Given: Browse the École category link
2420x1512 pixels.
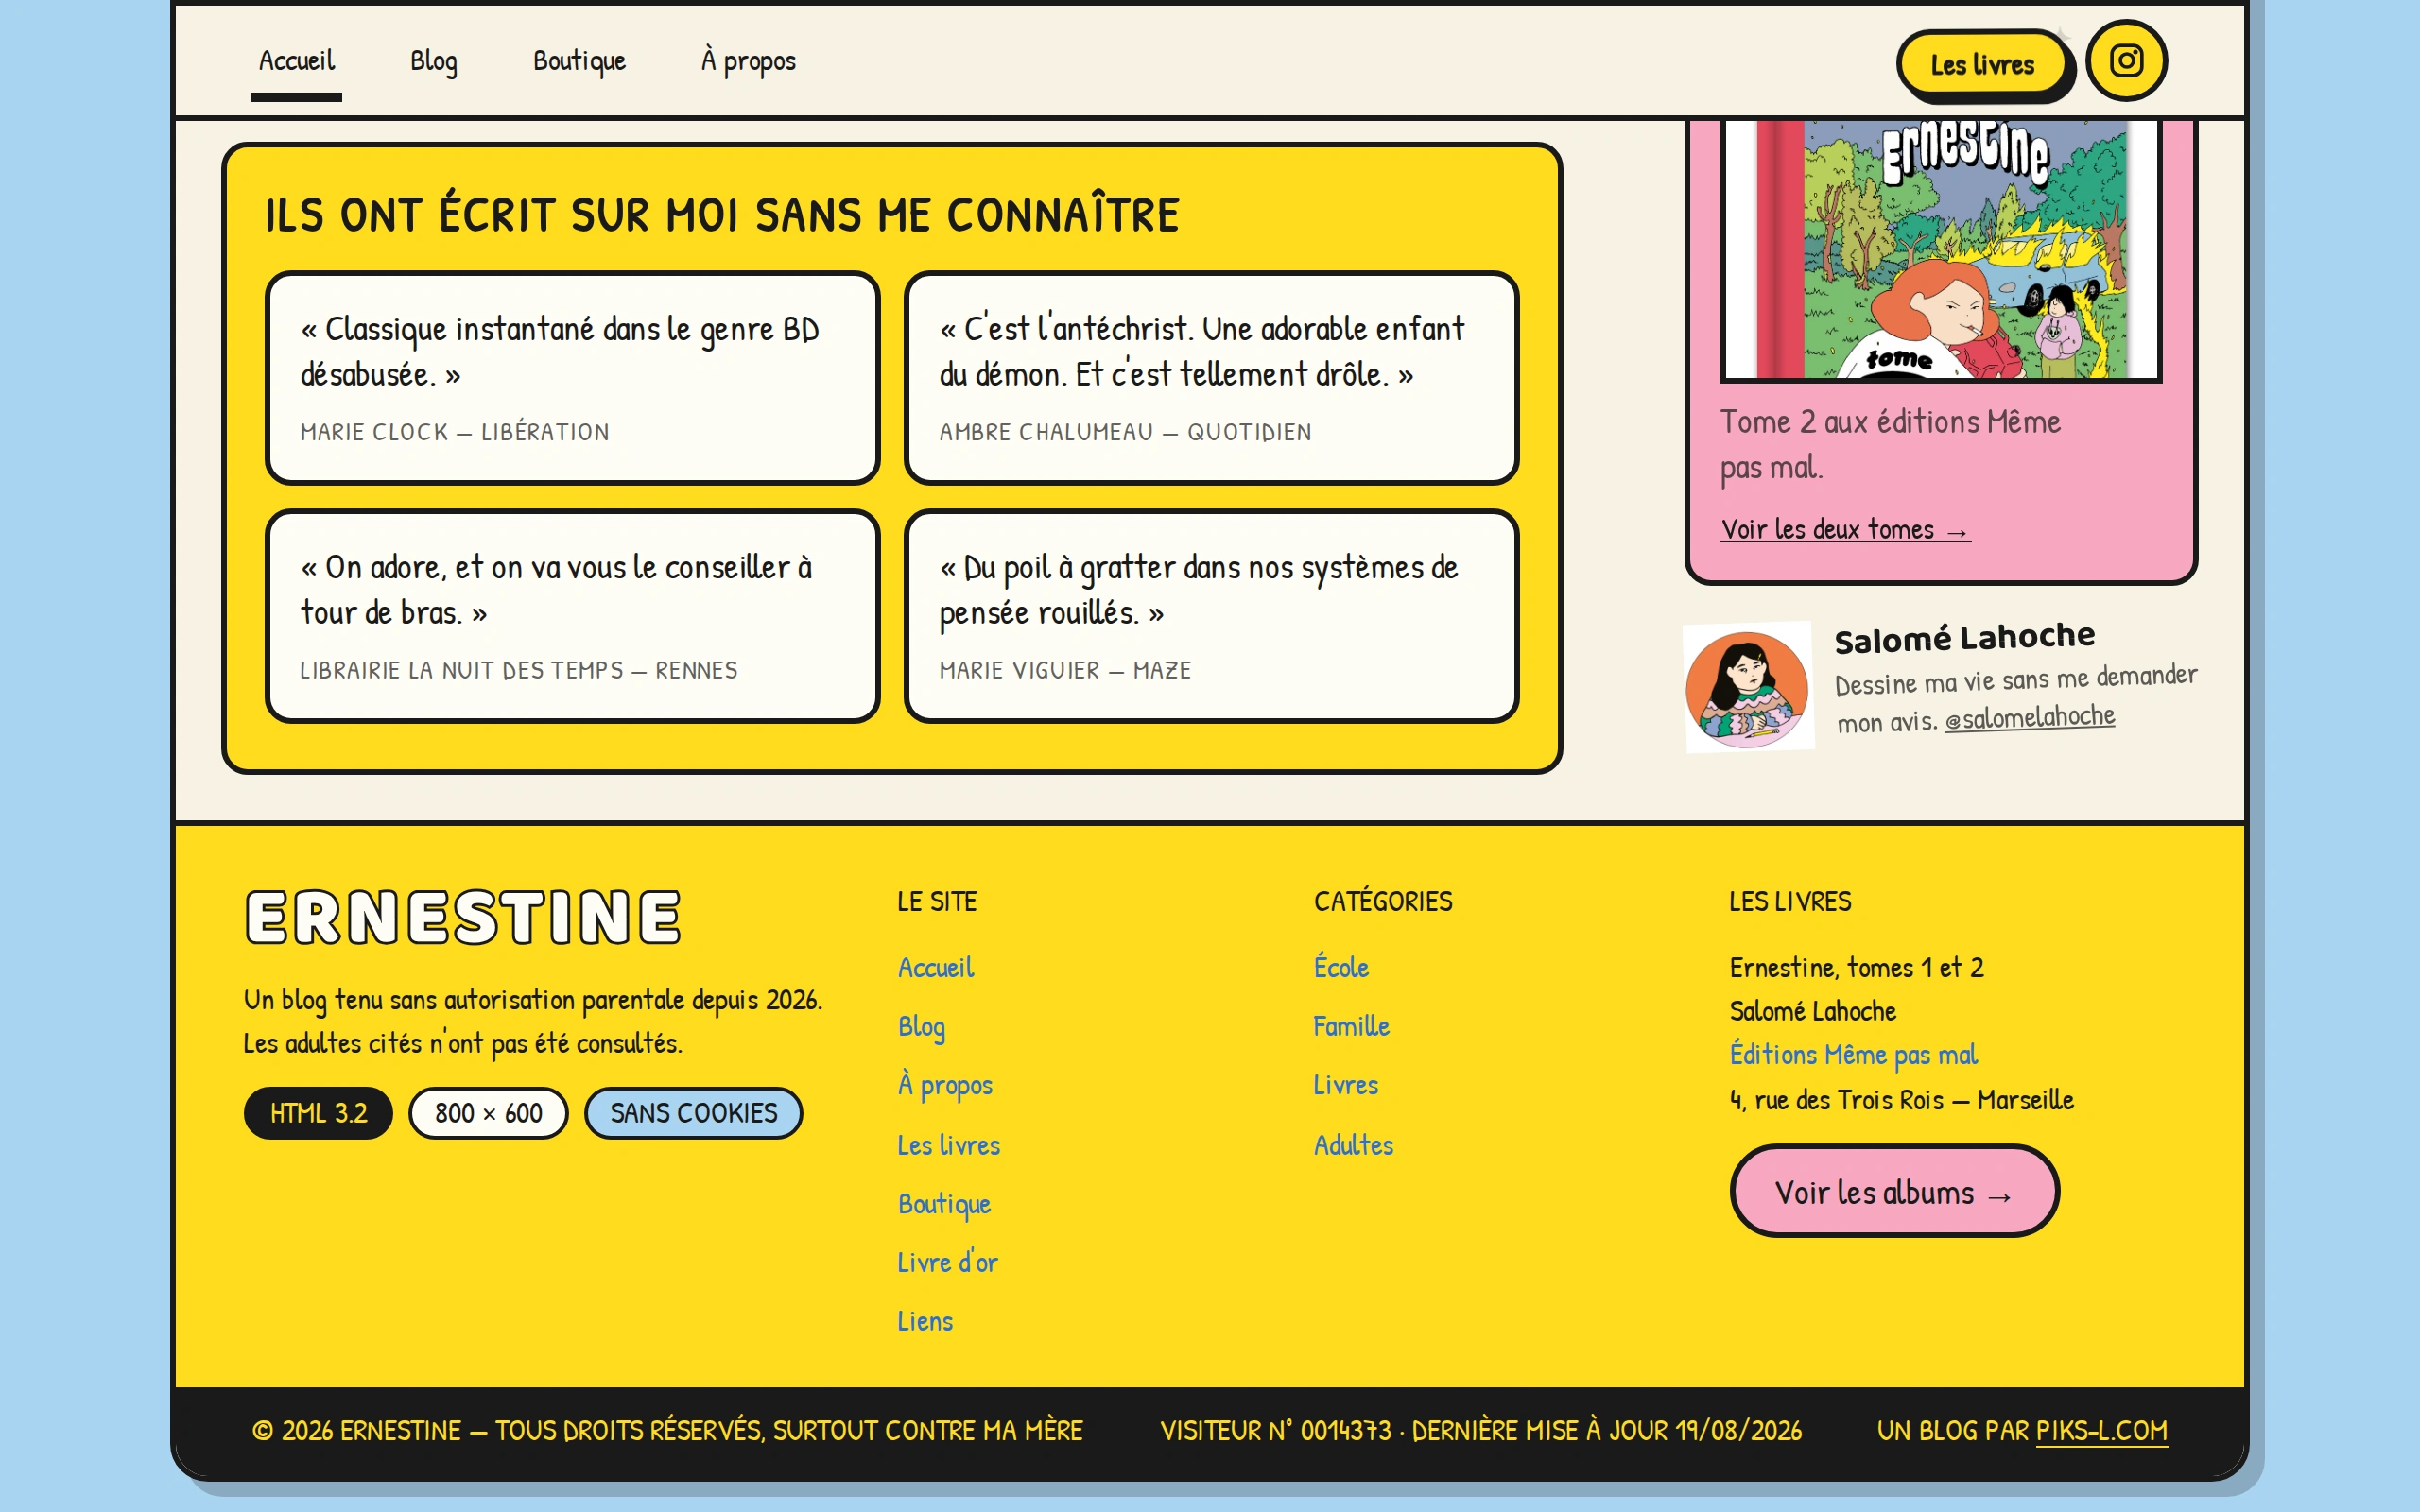Looking at the screenshot, I should tap(1341, 967).
